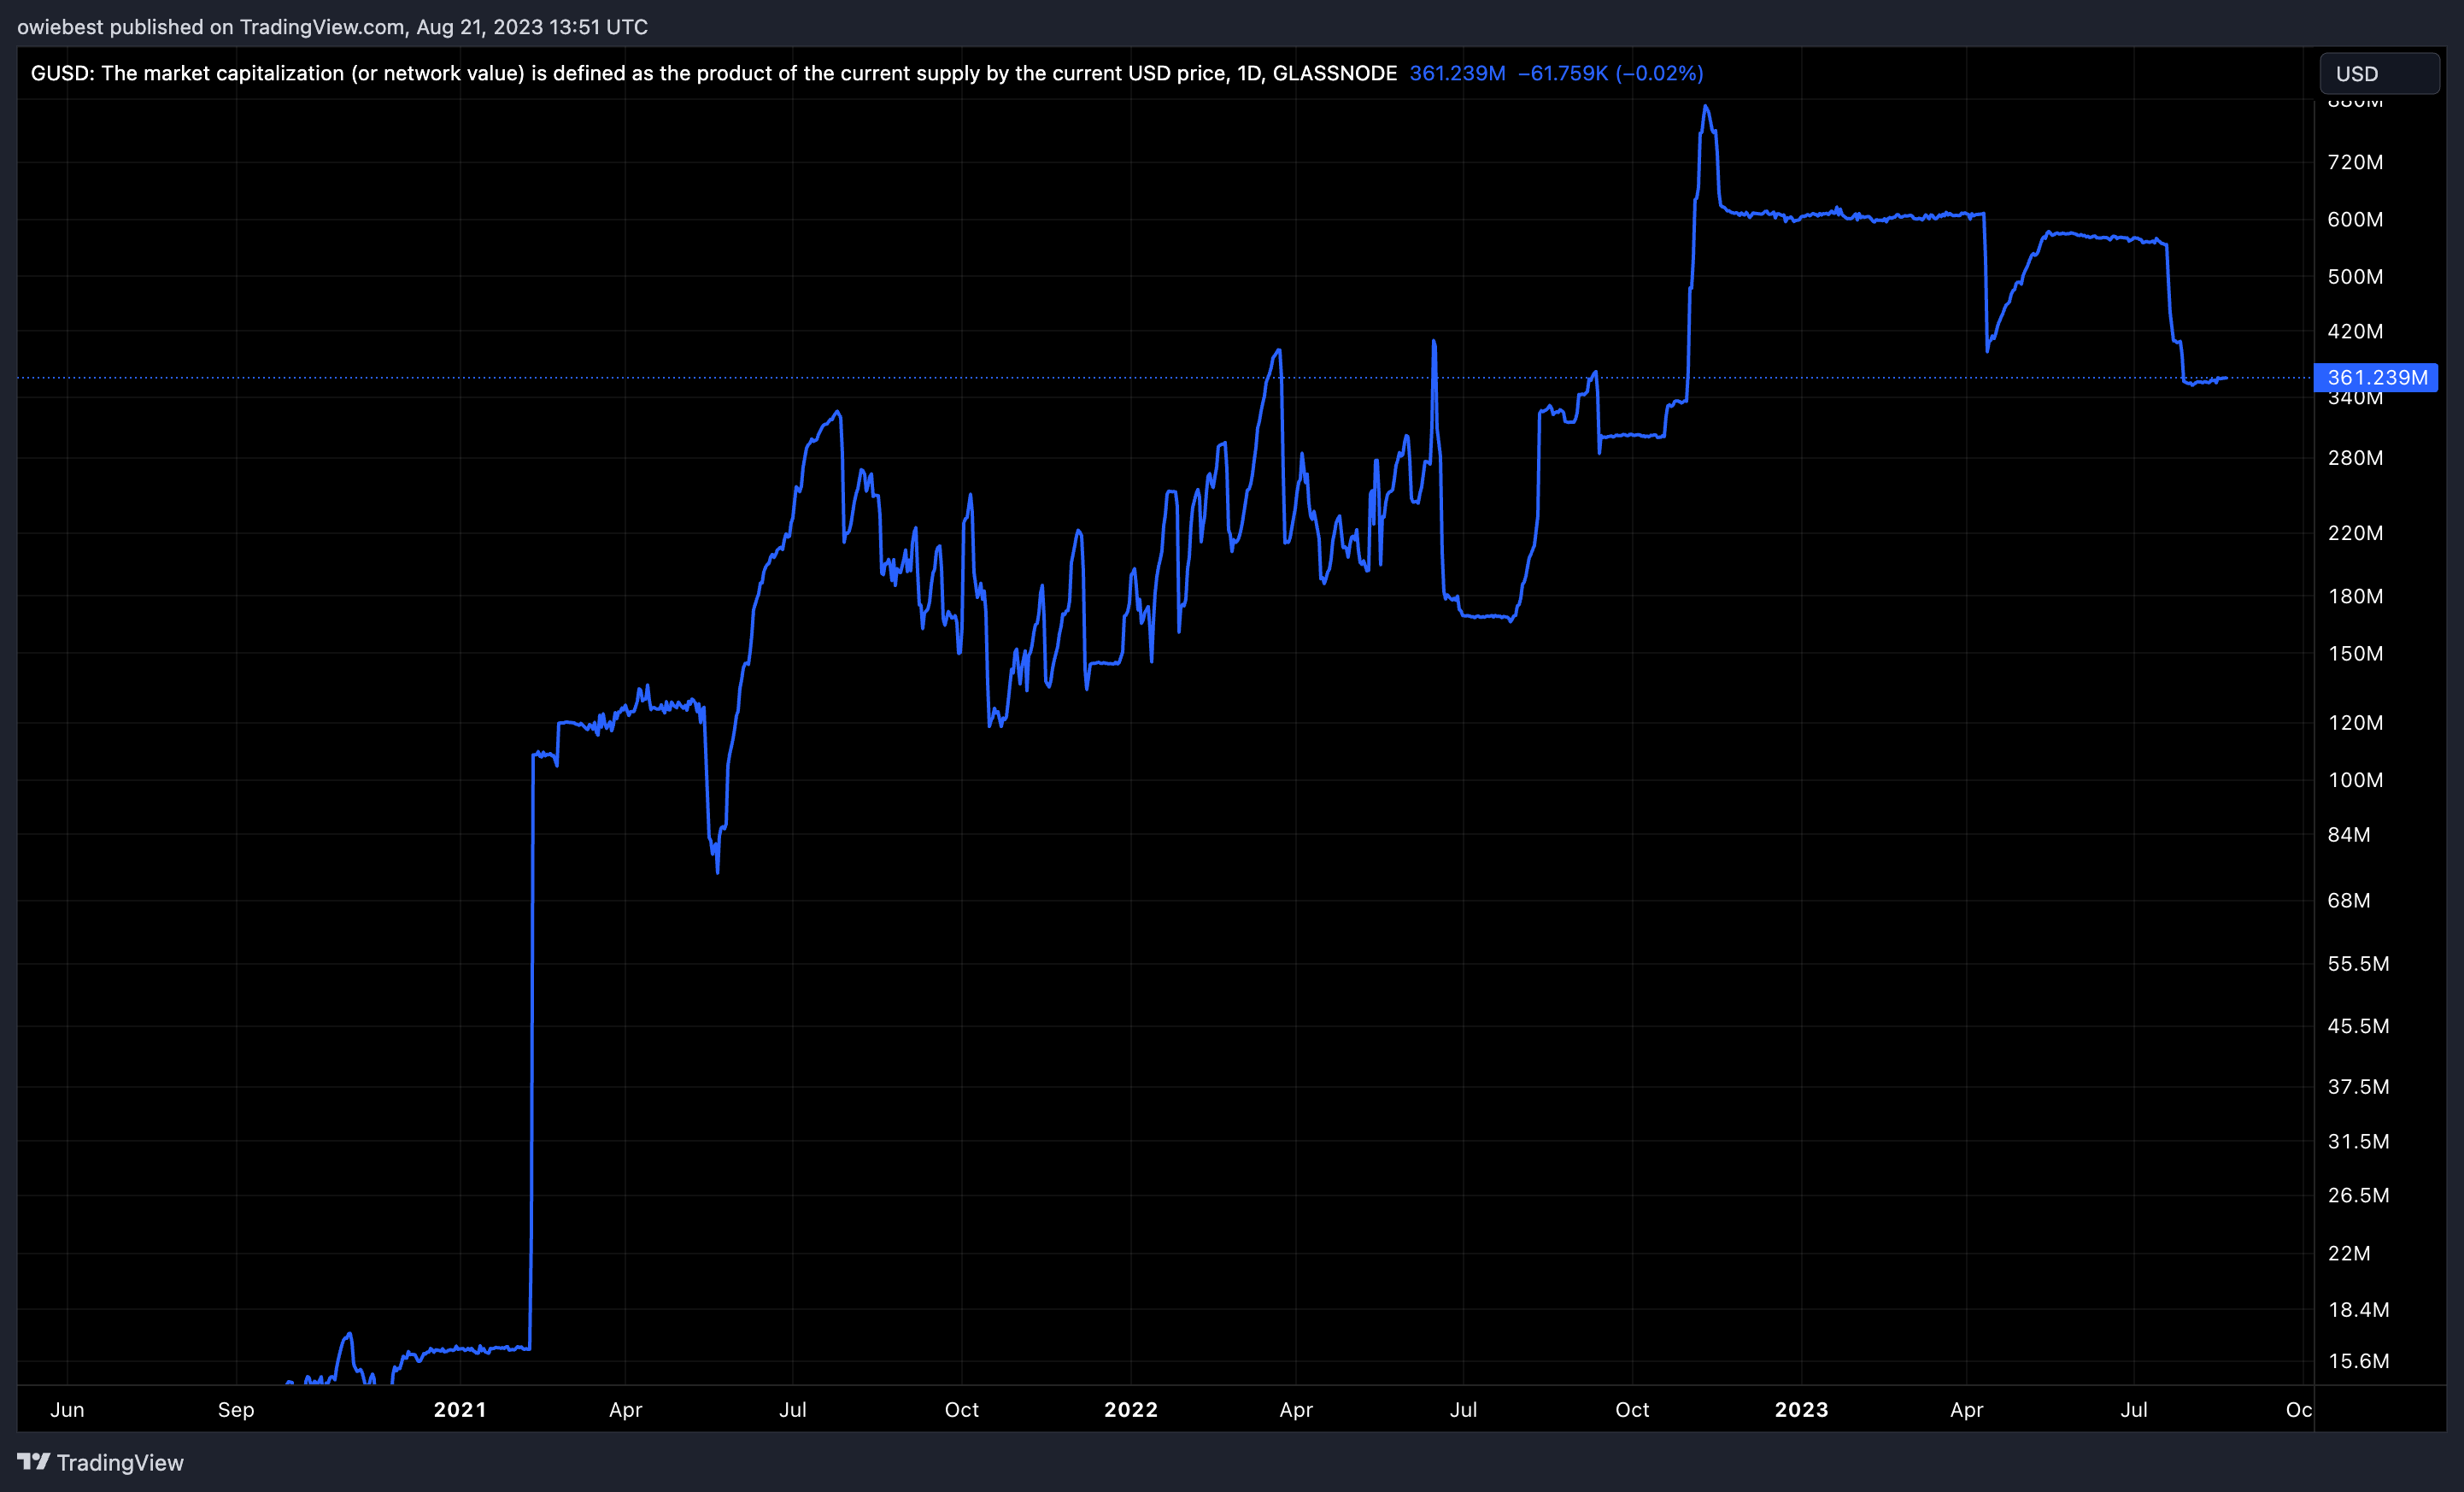Click the 120M price axis label
The width and height of the screenshot is (2464, 1492).
(2355, 722)
